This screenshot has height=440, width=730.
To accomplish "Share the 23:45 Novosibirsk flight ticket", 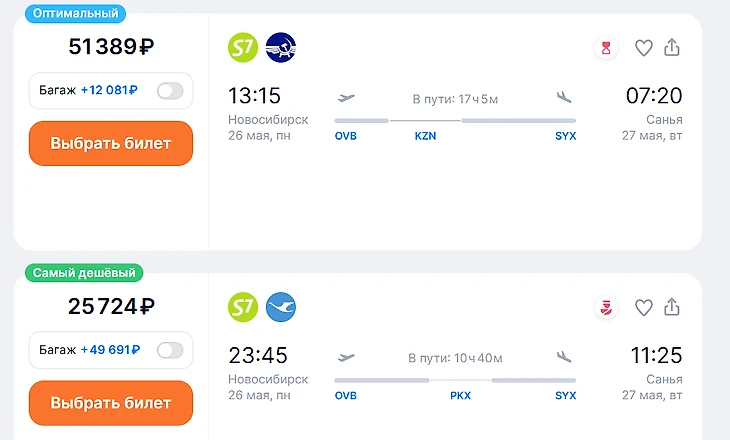I will pos(672,306).
